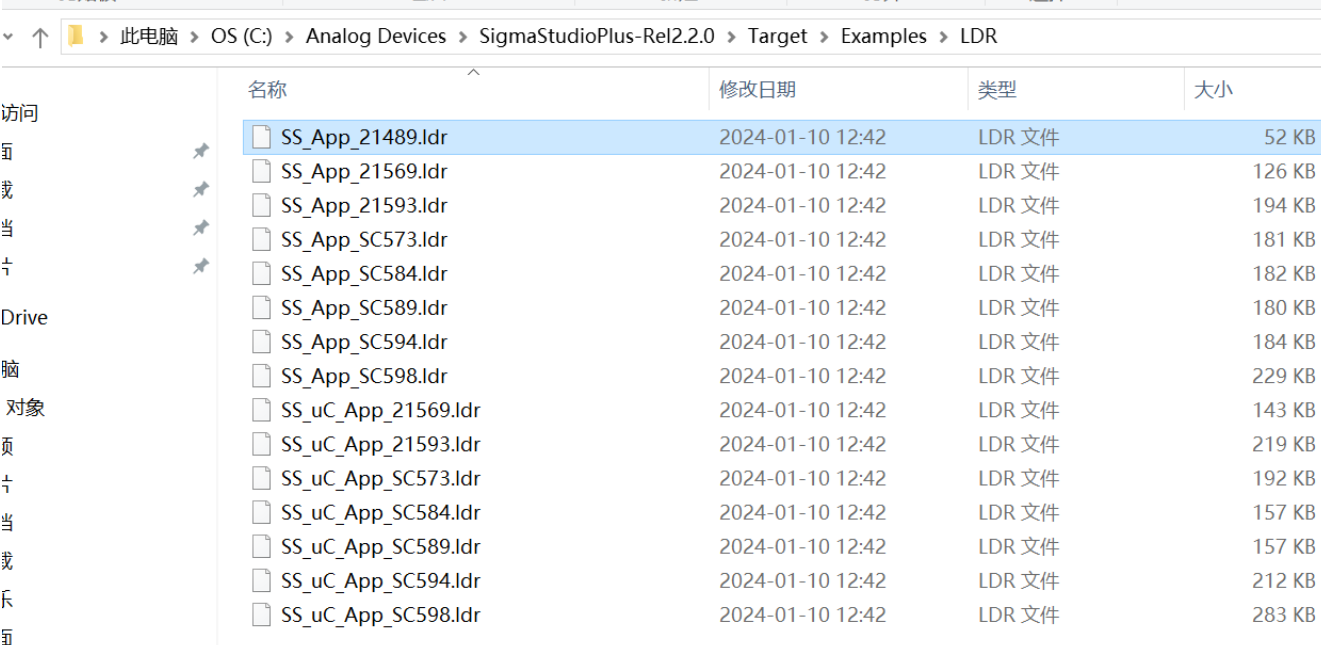This screenshot has width=1321, height=645.
Task: Click the file icon of SS_App_SC589.ldr
Action: click(x=262, y=307)
